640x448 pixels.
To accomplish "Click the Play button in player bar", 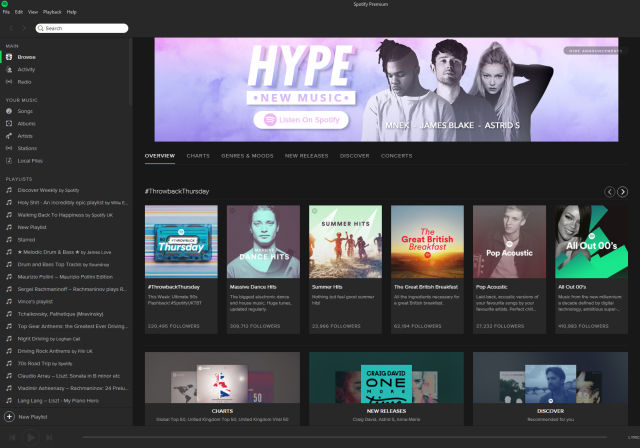I will click(x=30, y=437).
